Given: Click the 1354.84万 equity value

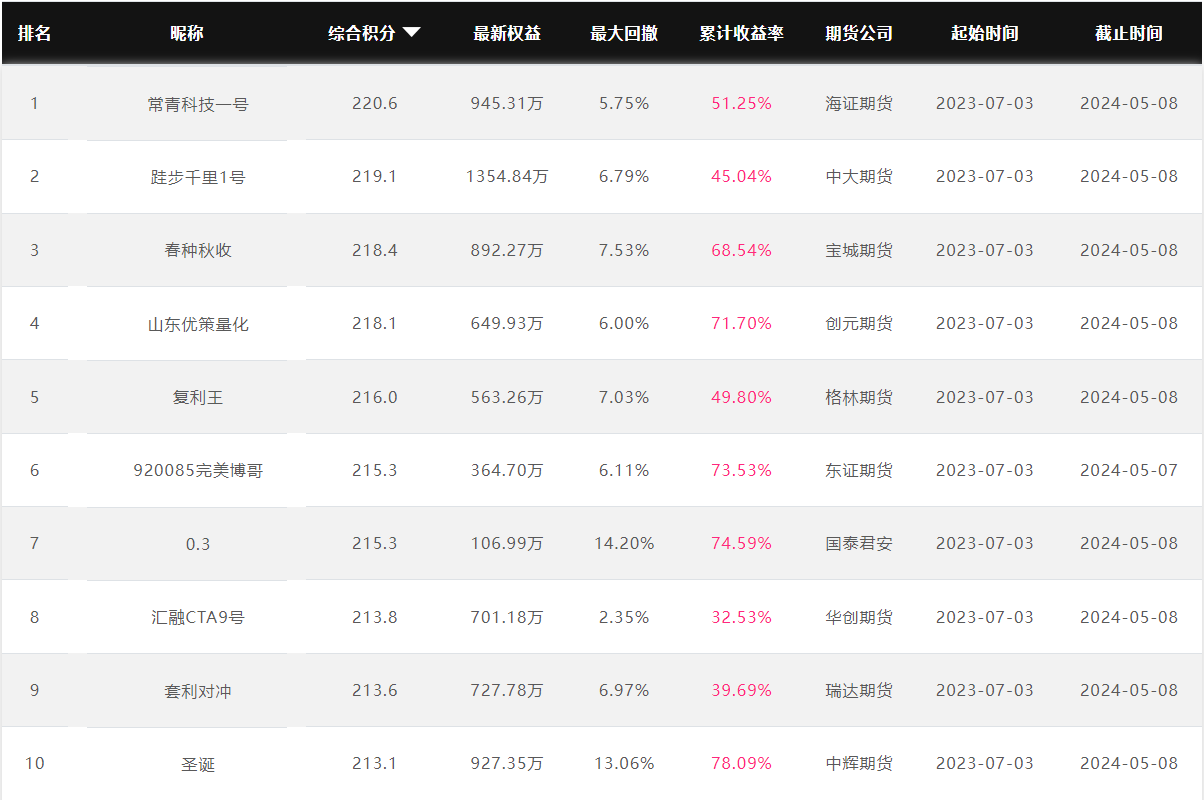Looking at the screenshot, I should [x=507, y=176].
